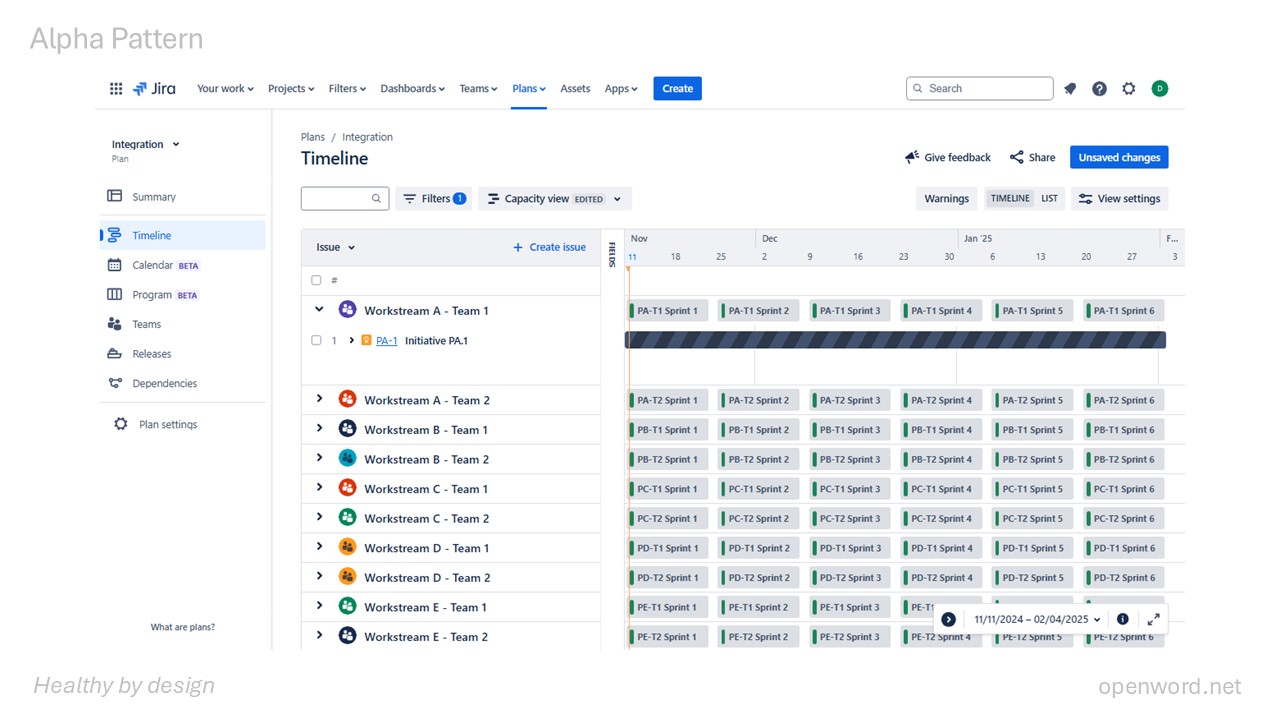This screenshot has width=1280, height=720.
Task: Click in the issue search box beside Filters
Action: [x=344, y=198]
